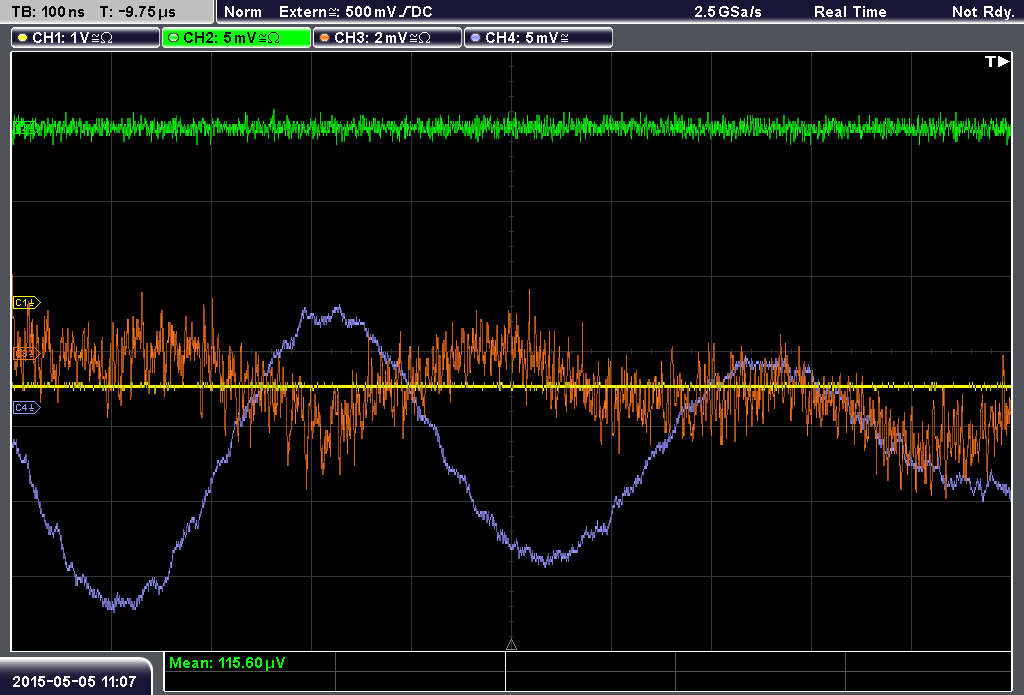Click the Not Rdy. status indicator
The height and width of the screenshot is (695, 1024).
click(x=983, y=12)
